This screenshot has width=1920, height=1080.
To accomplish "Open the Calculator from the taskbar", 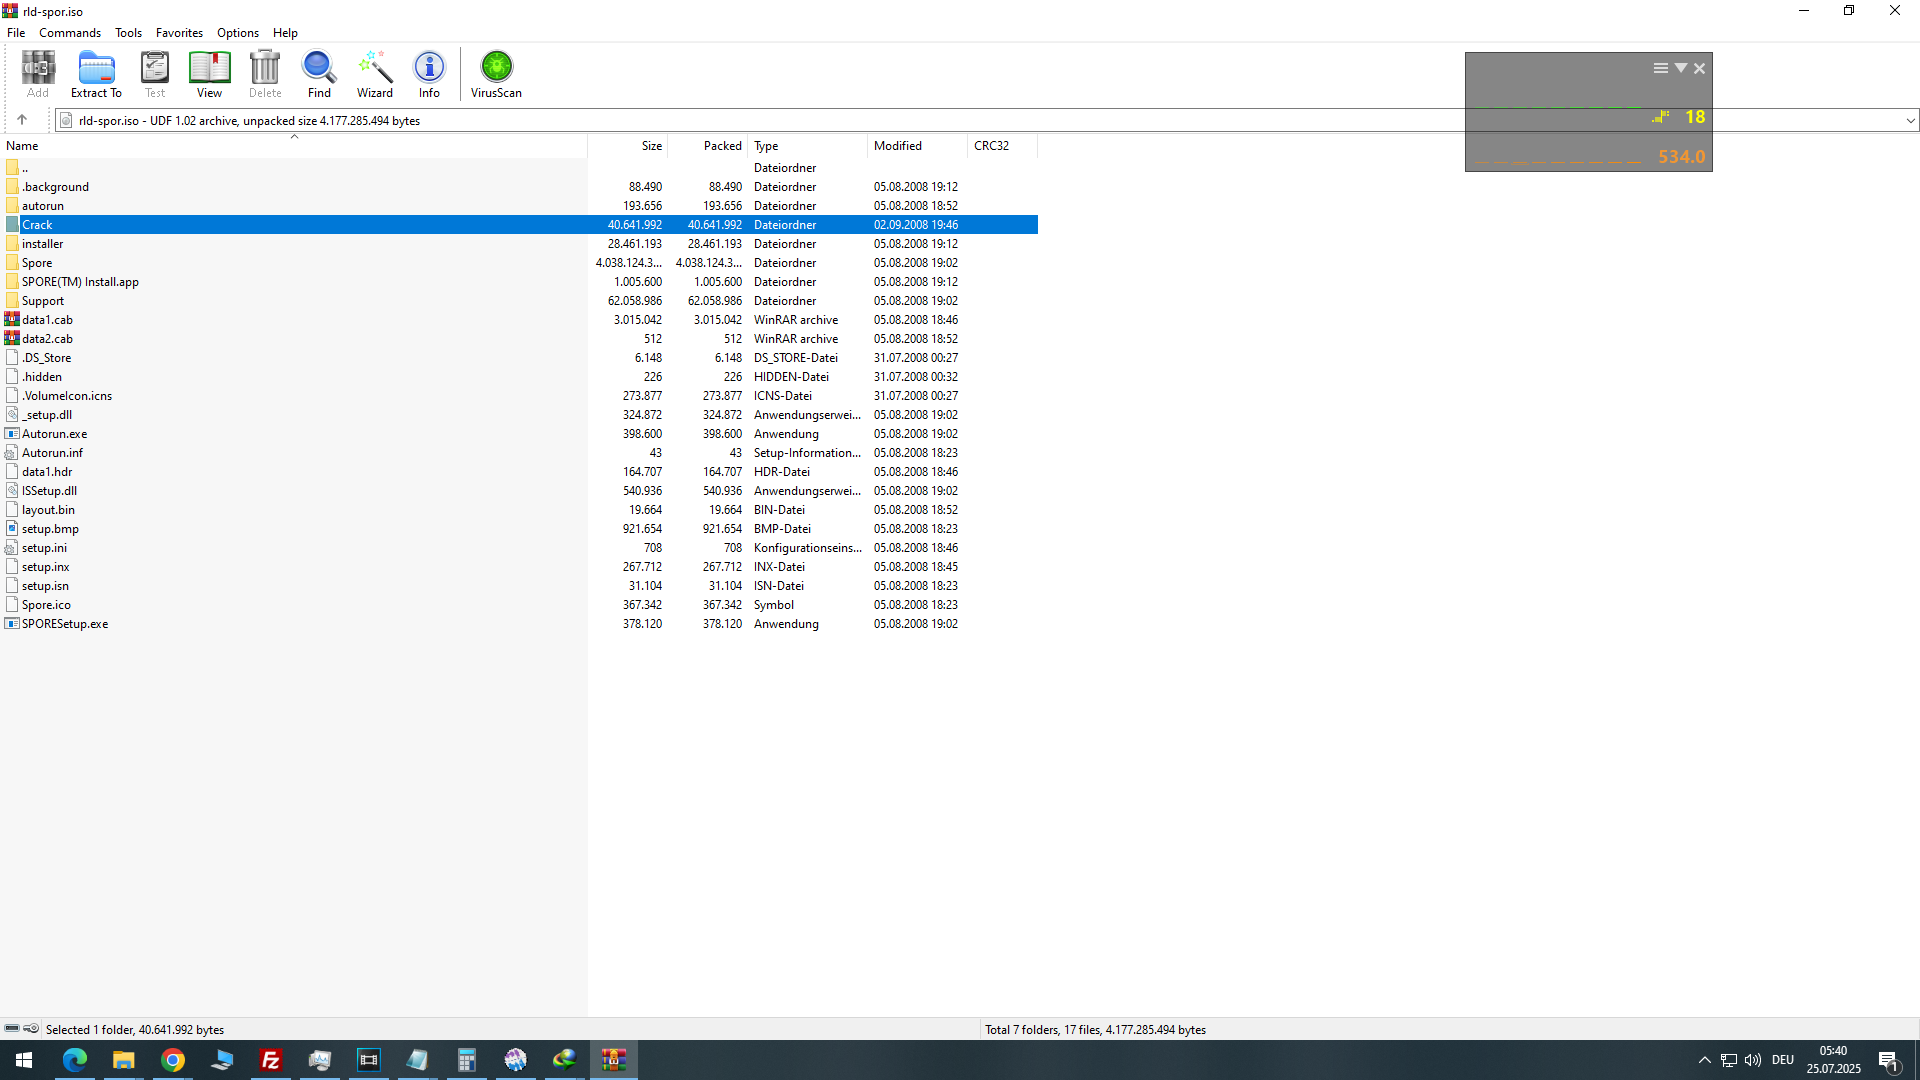I will (466, 1059).
